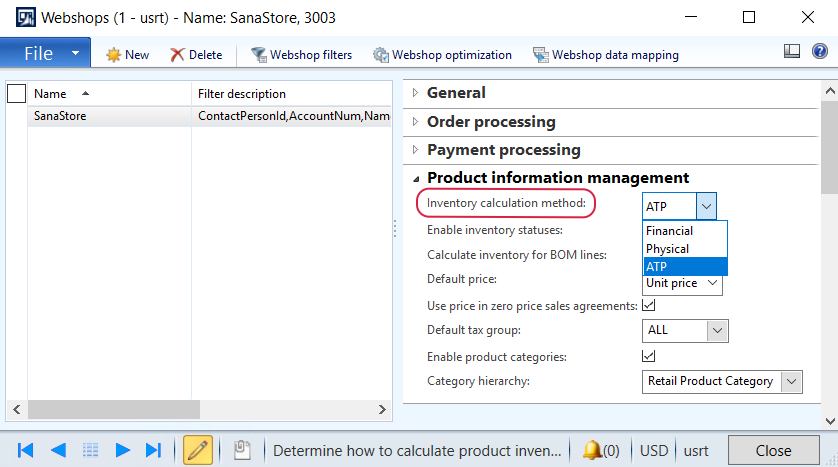Uncheck Enable product categories checkbox

point(649,356)
